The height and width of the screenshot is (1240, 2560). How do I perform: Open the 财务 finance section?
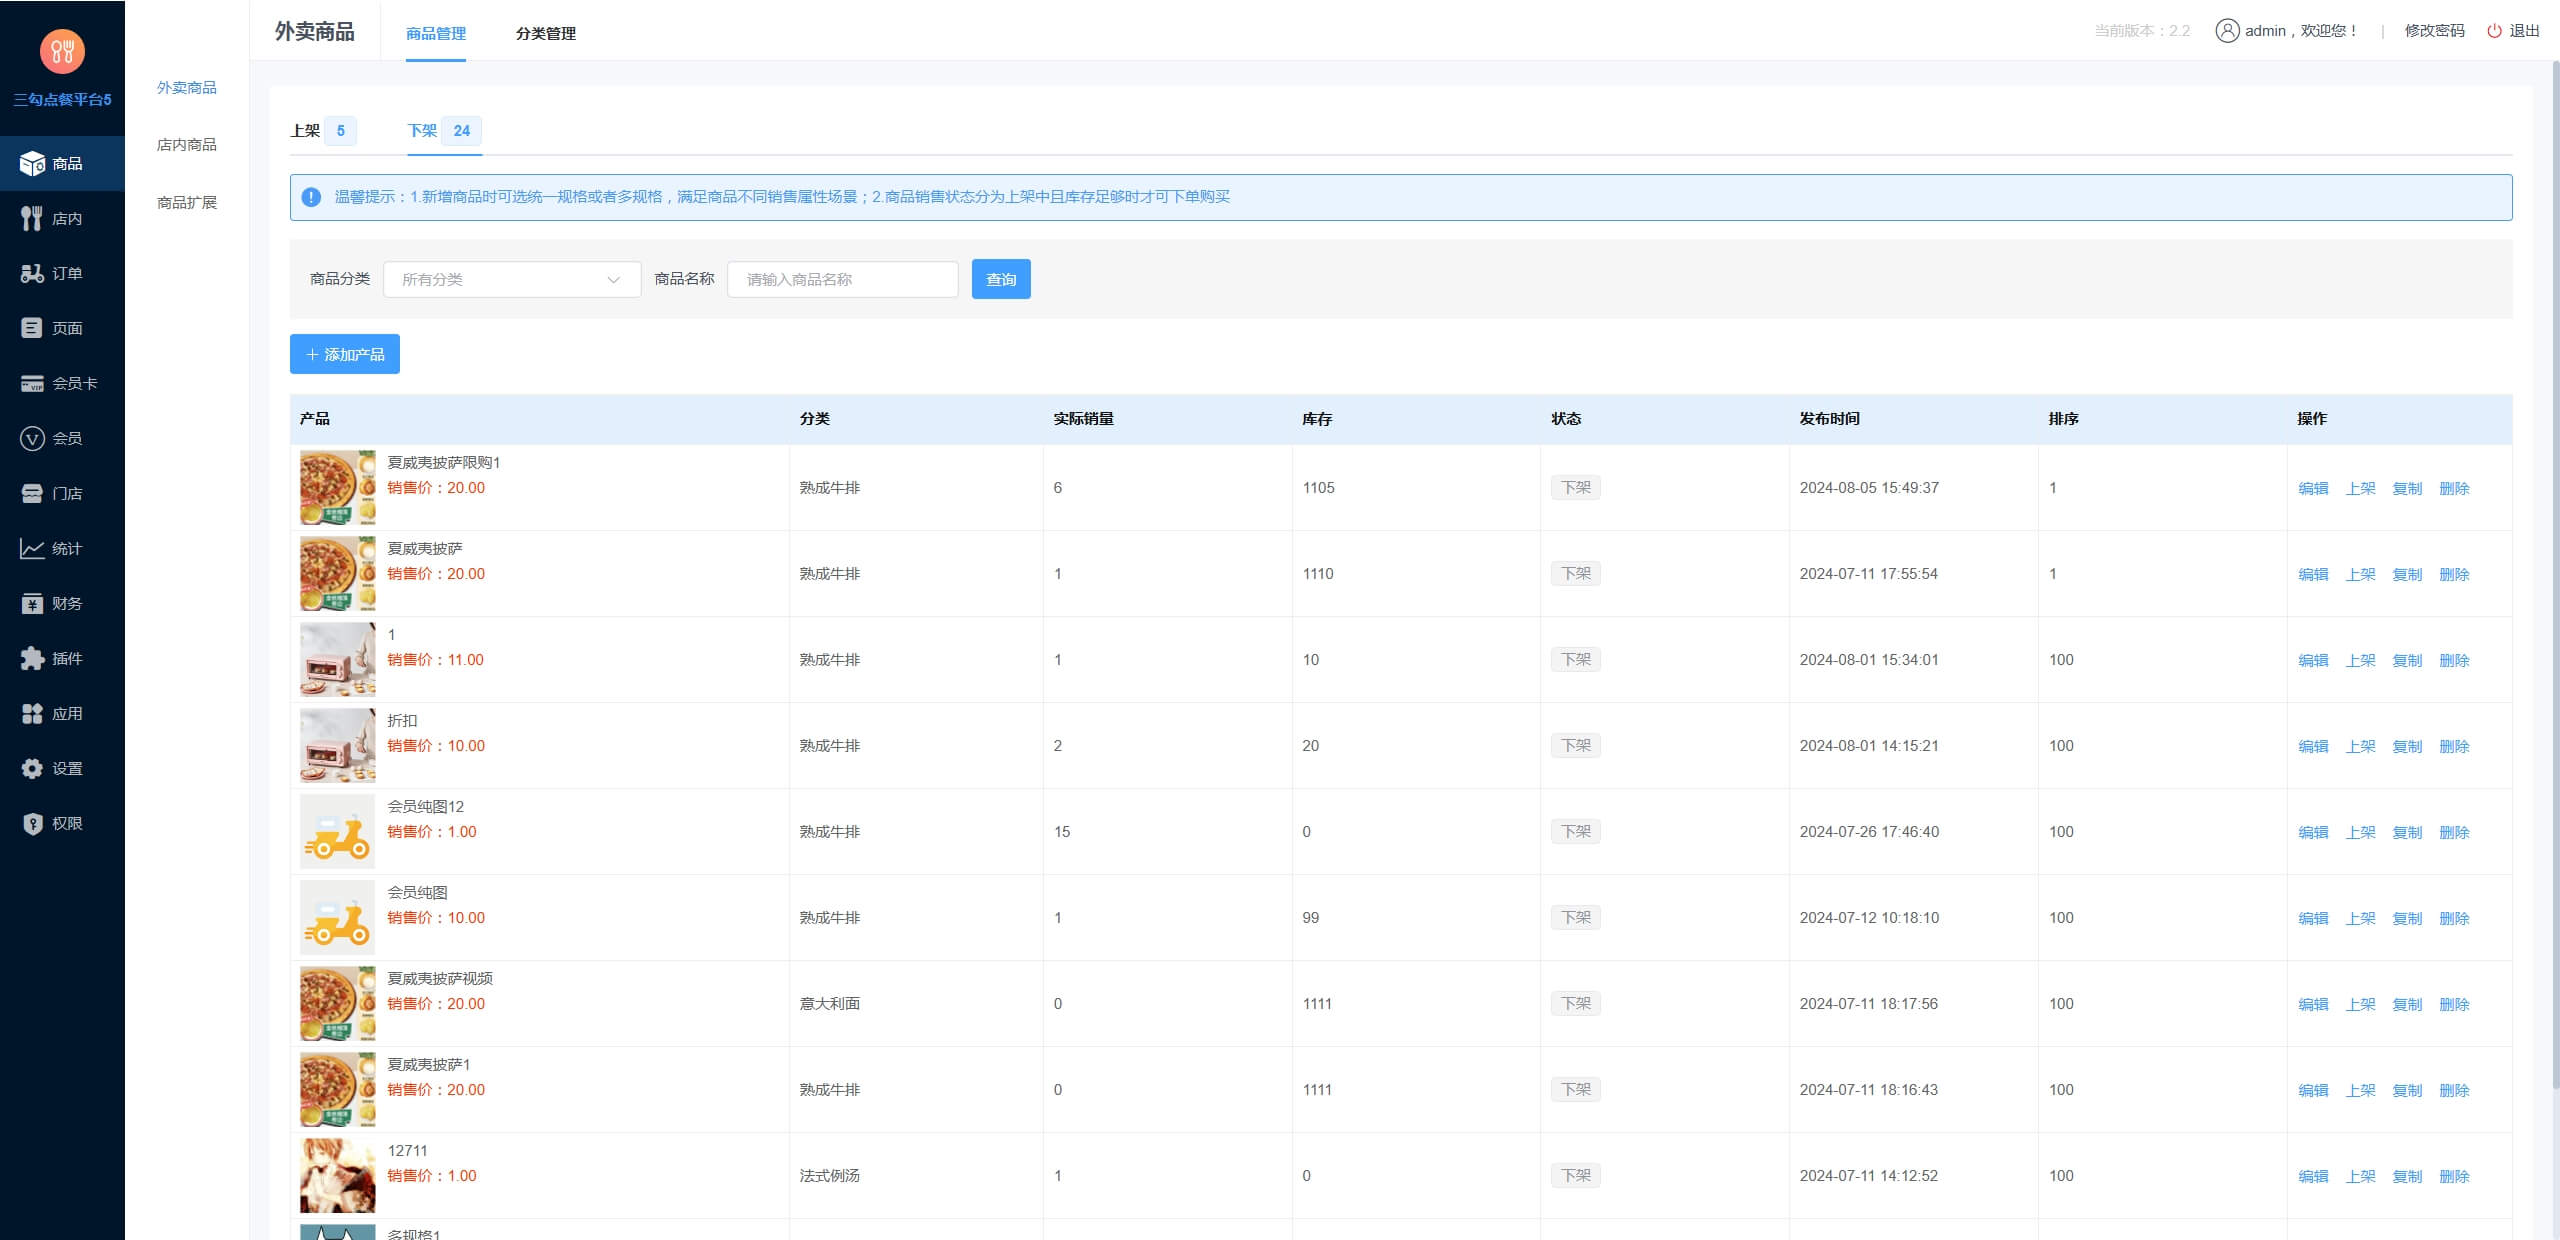tap(62, 602)
